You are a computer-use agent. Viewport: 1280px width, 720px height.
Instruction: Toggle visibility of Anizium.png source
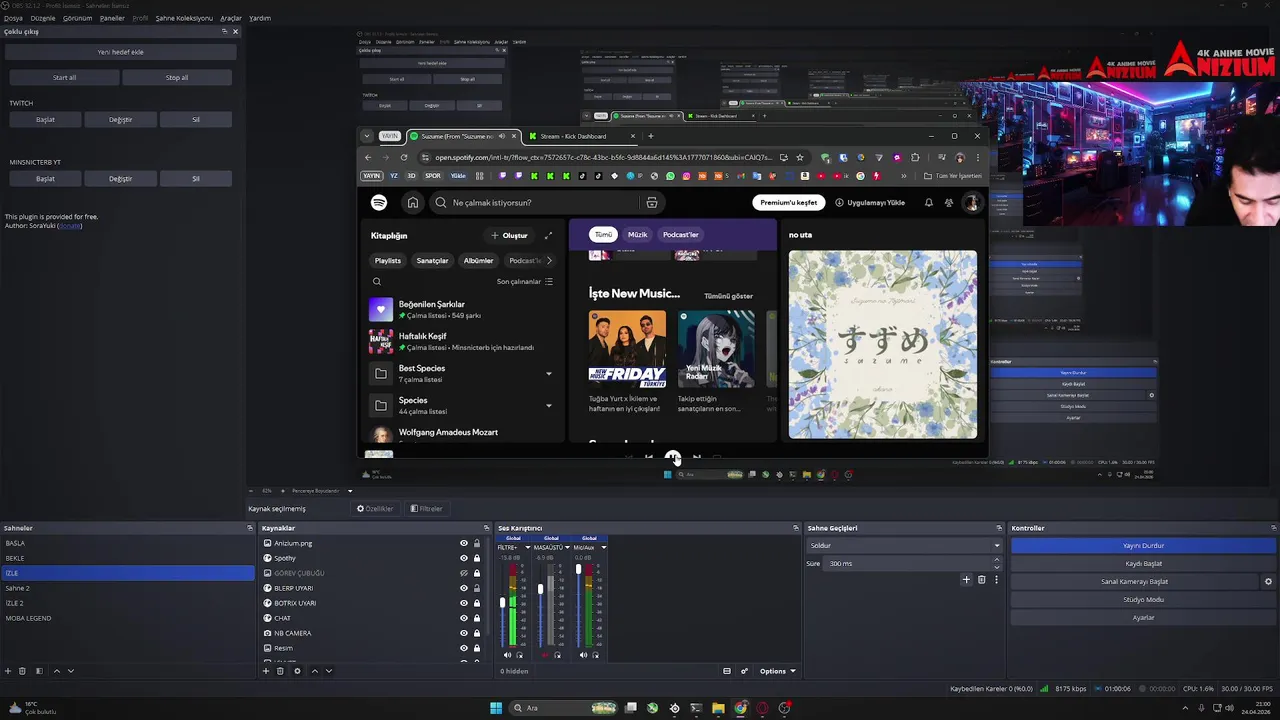point(463,543)
